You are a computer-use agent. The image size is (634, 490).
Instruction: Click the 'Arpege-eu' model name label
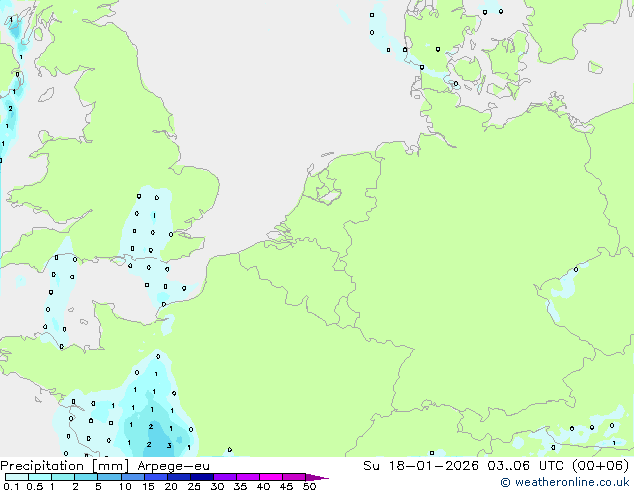point(173,466)
